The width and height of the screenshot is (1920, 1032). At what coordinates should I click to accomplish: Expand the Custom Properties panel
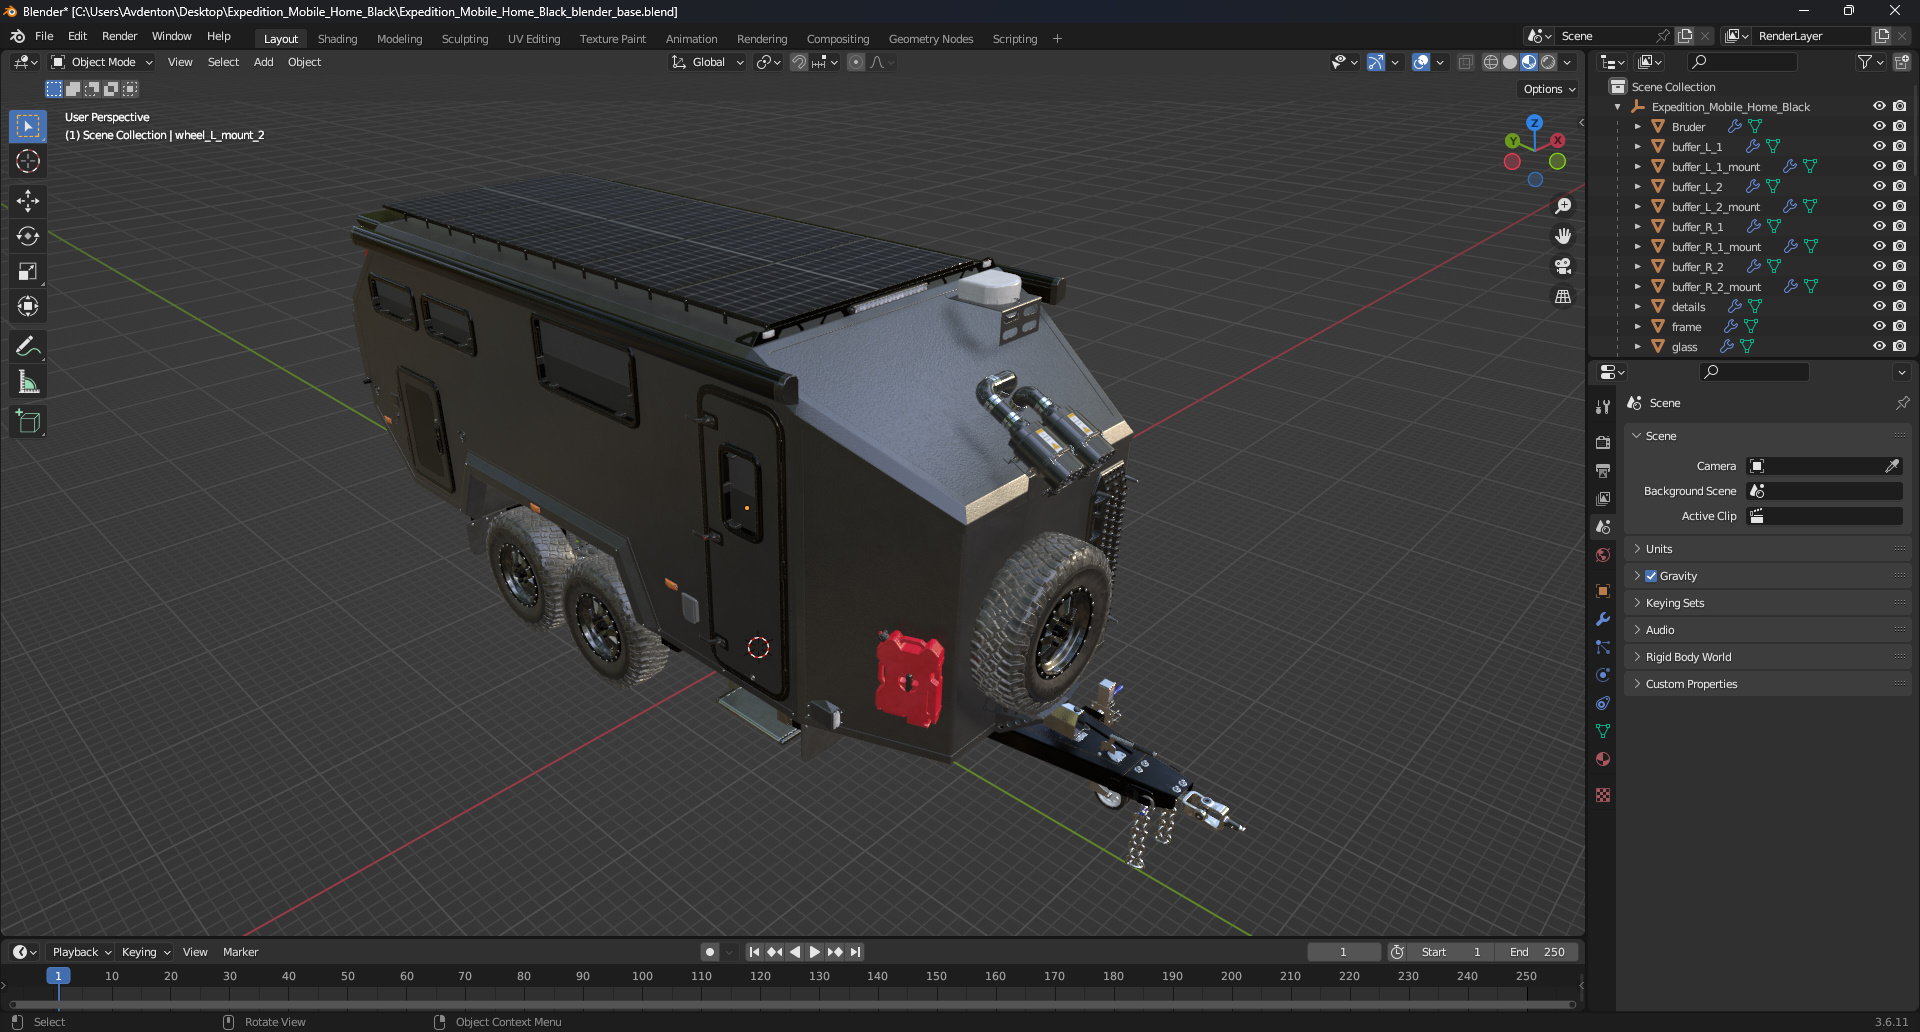click(1767, 684)
